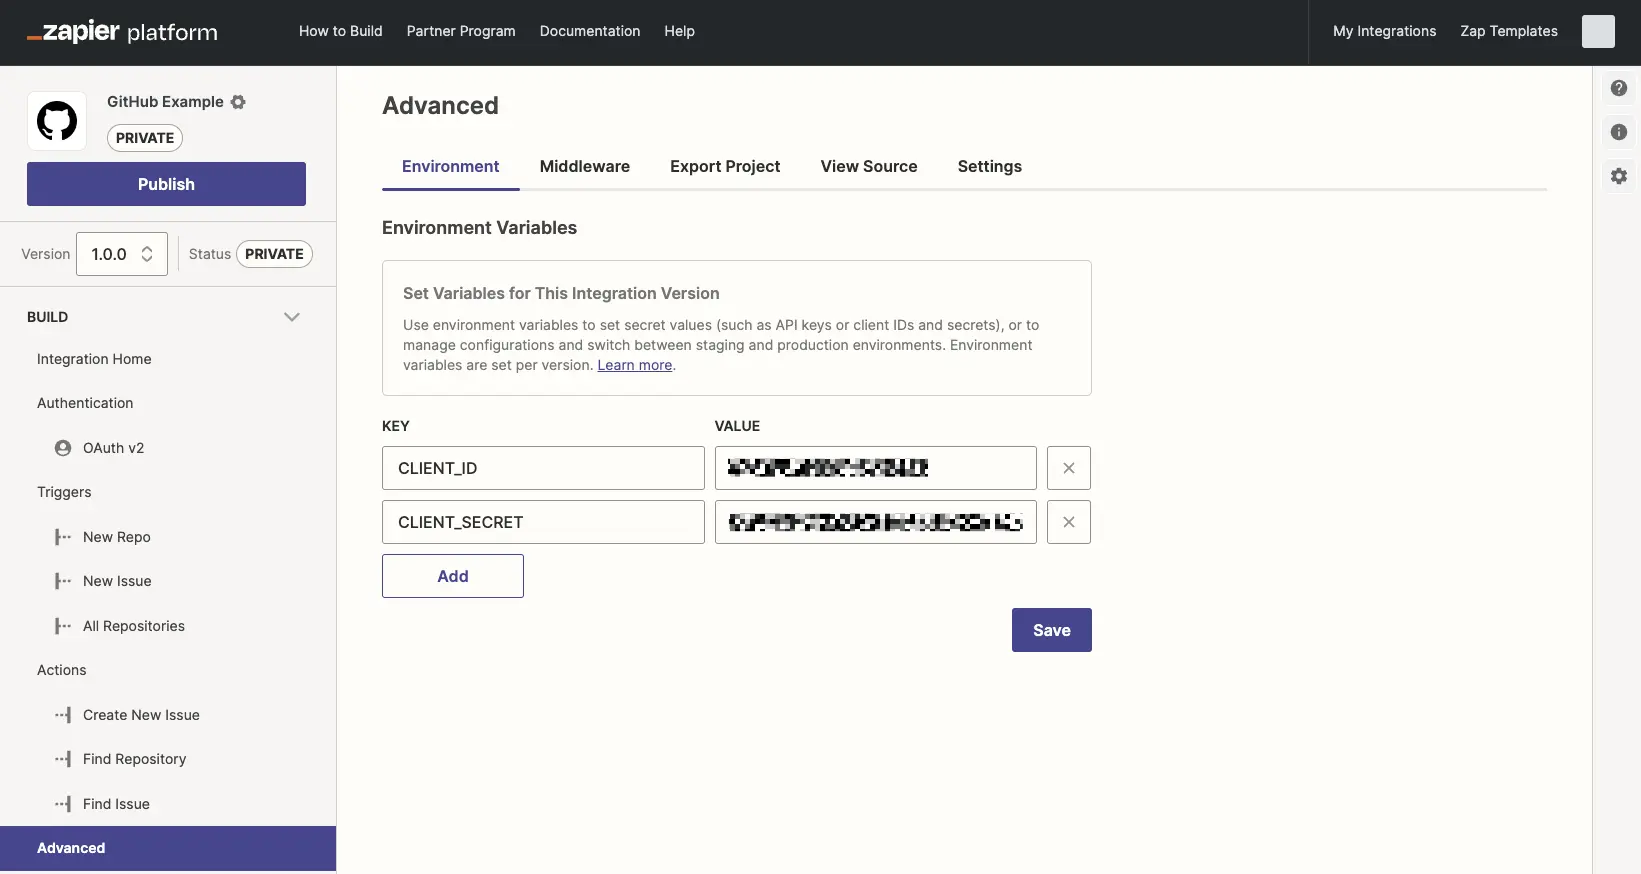Select the All Repositories trigger
The height and width of the screenshot is (874, 1641).
[x=134, y=626]
